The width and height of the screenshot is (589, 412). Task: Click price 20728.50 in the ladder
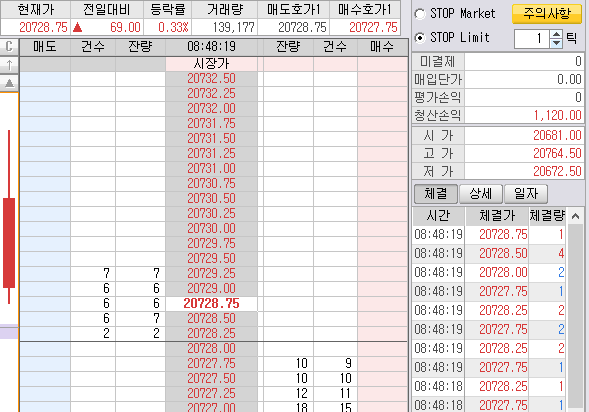211,319
